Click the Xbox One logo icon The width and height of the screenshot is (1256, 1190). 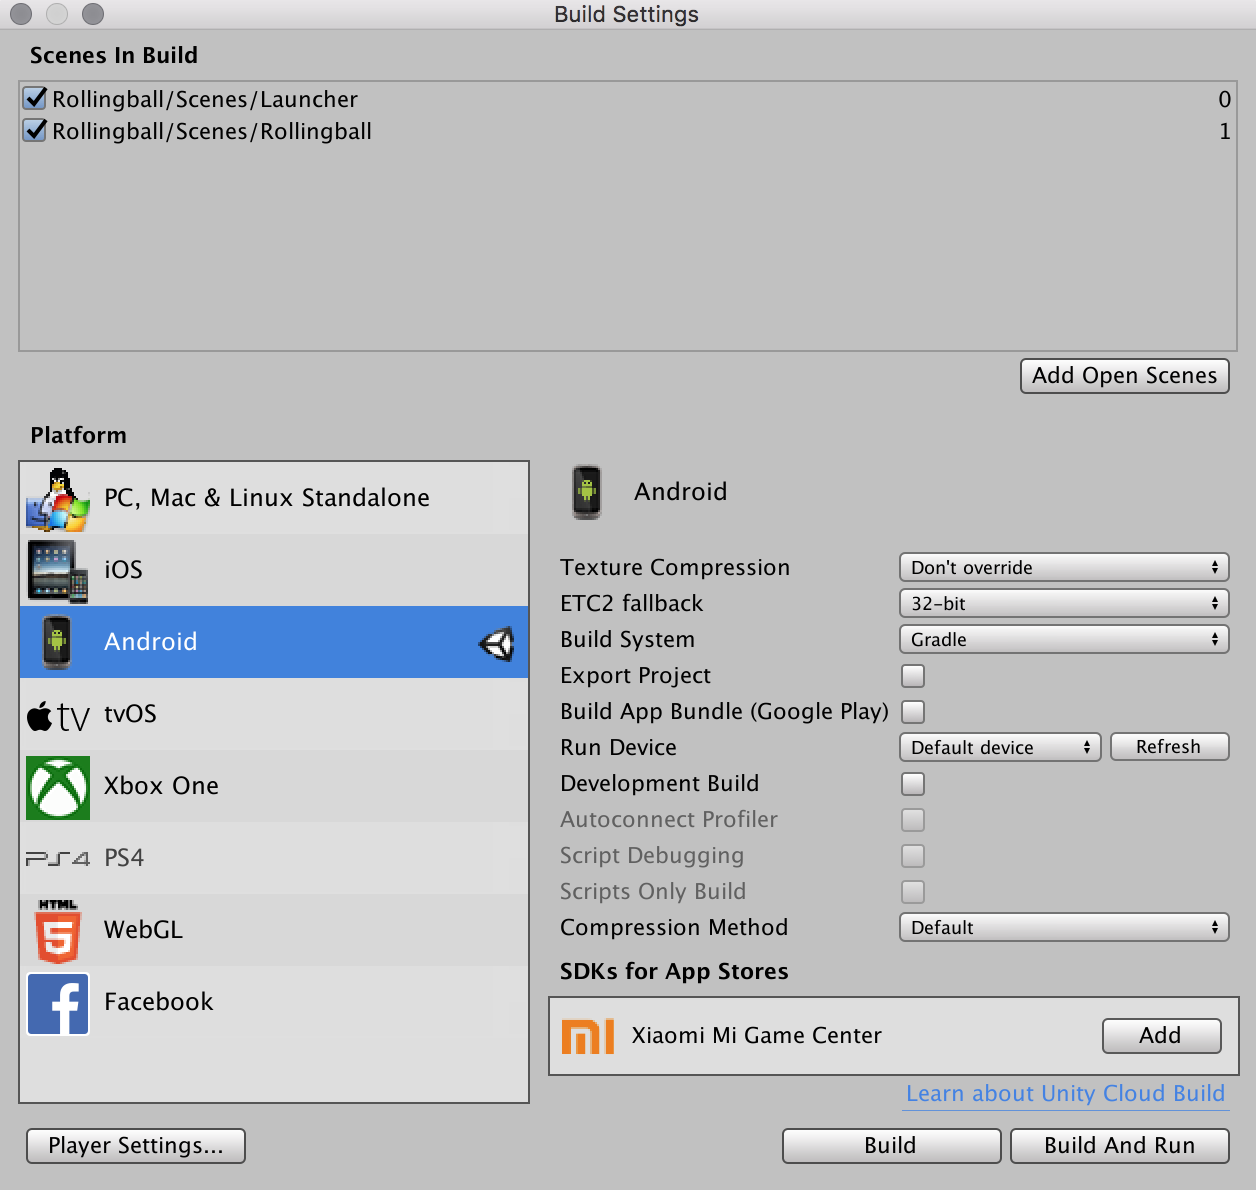pyautogui.click(x=58, y=787)
